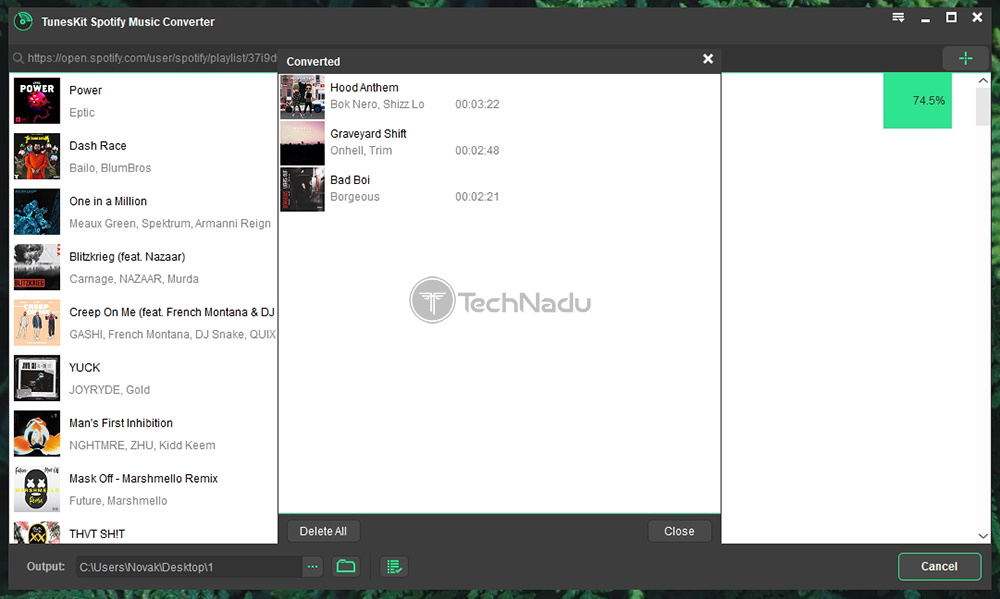Click the output path field
This screenshot has width=1000, height=599.
189,566
